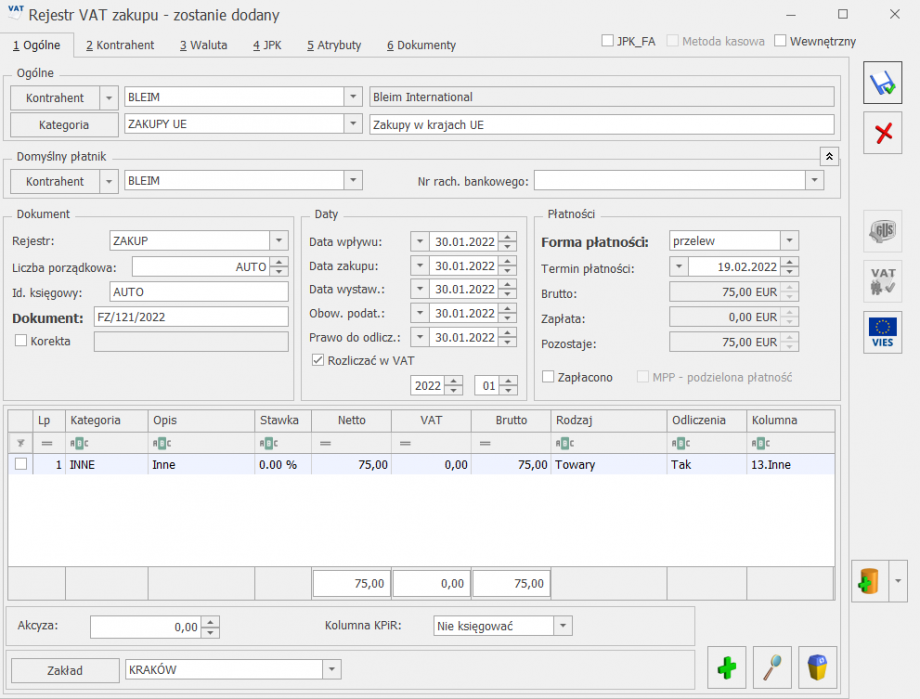This screenshot has height=699, width=920.
Task: Click the filter icon in table header row
Action: (21, 443)
